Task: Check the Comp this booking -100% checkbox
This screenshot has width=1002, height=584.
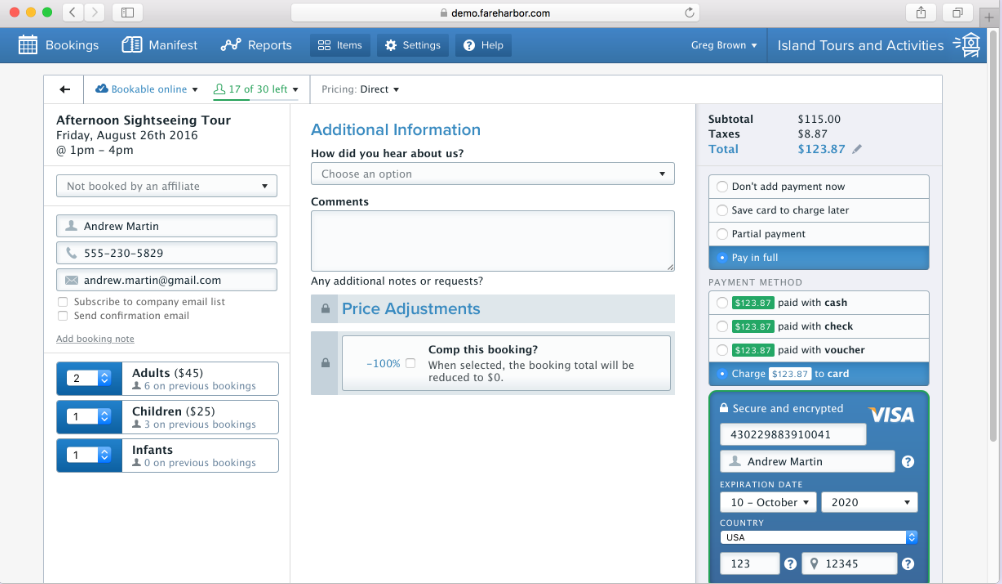Action: click(410, 363)
